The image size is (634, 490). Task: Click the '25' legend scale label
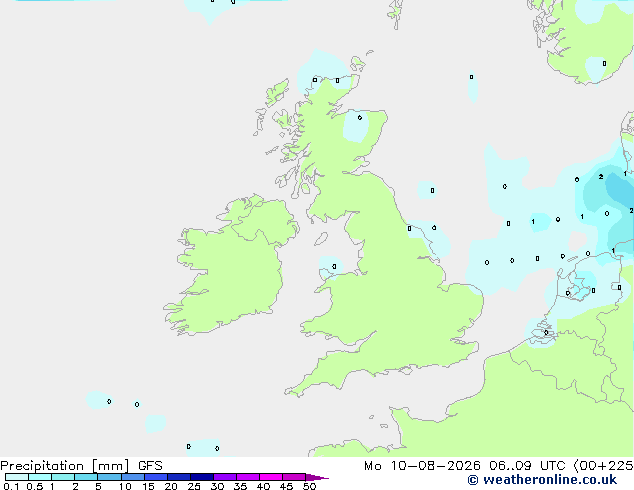coord(194,486)
